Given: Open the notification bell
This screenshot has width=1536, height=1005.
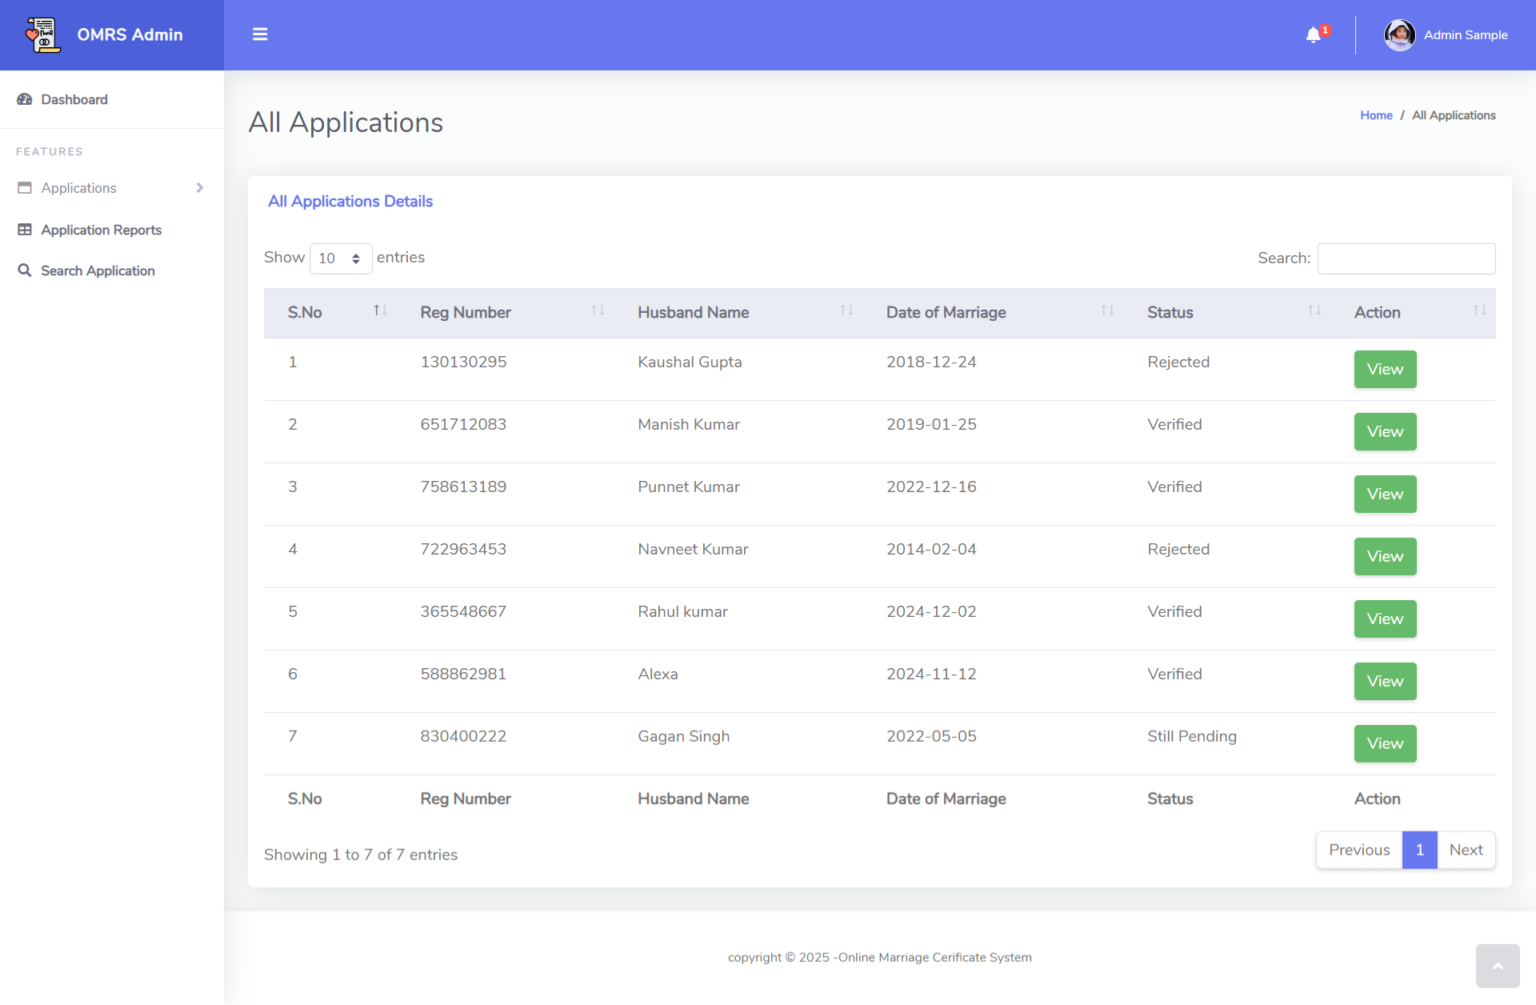Looking at the screenshot, I should click(x=1313, y=34).
